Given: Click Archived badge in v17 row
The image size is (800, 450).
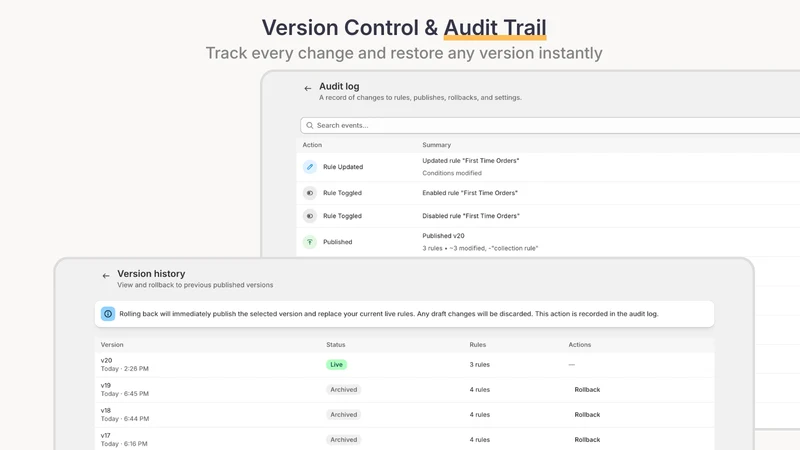Looking at the screenshot, I should tap(343, 439).
